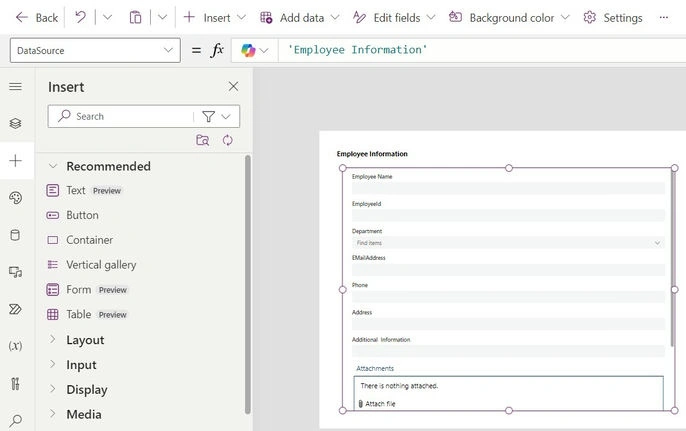Click the Attach file link
The width and height of the screenshot is (686, 431).
[x=377, y=404]
